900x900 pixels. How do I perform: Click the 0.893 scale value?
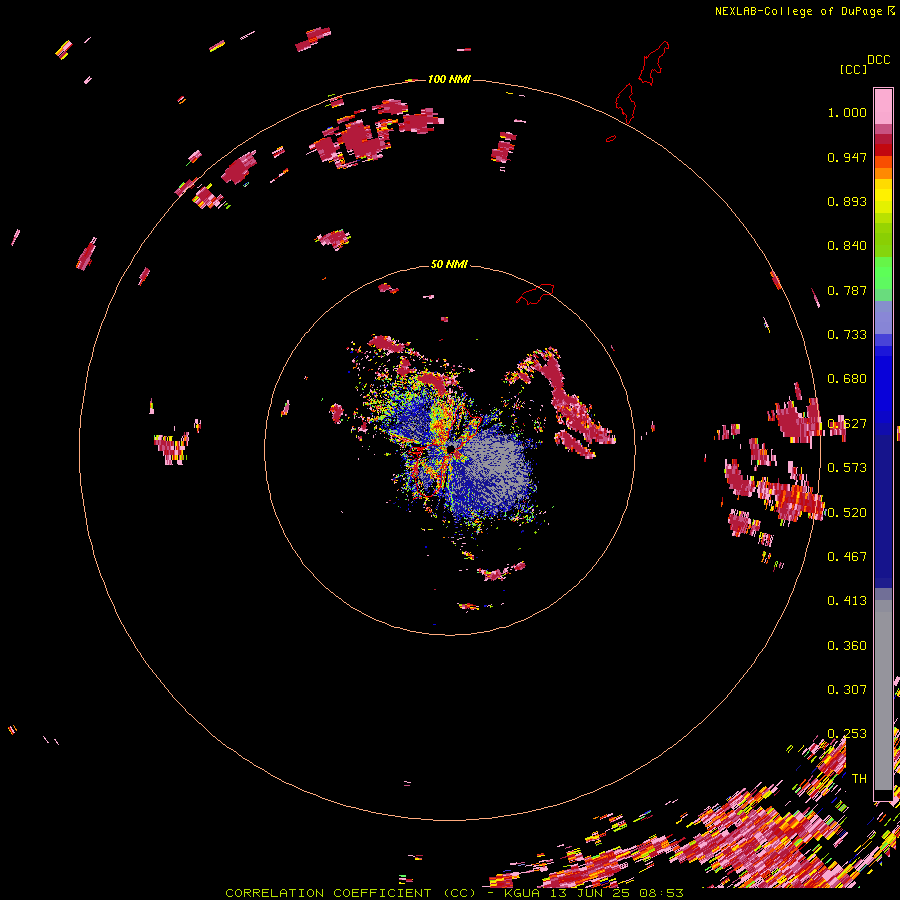pyautogui.click(x=847, y=201)
